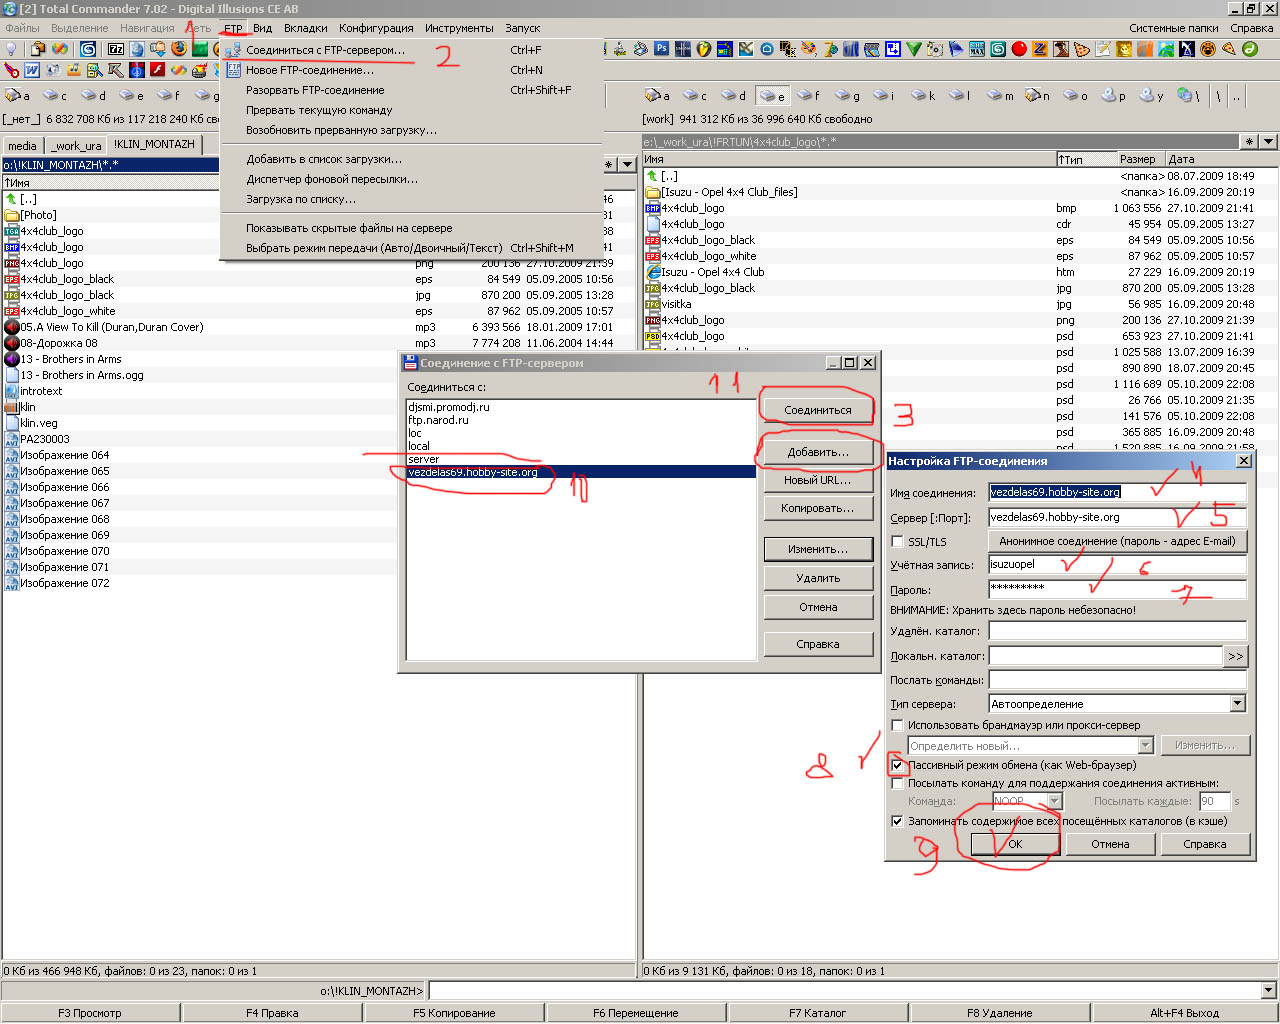1280x1024 pixels.
Task: Click the 7z archiver toolbar icon
Action: tap(116, 49)
